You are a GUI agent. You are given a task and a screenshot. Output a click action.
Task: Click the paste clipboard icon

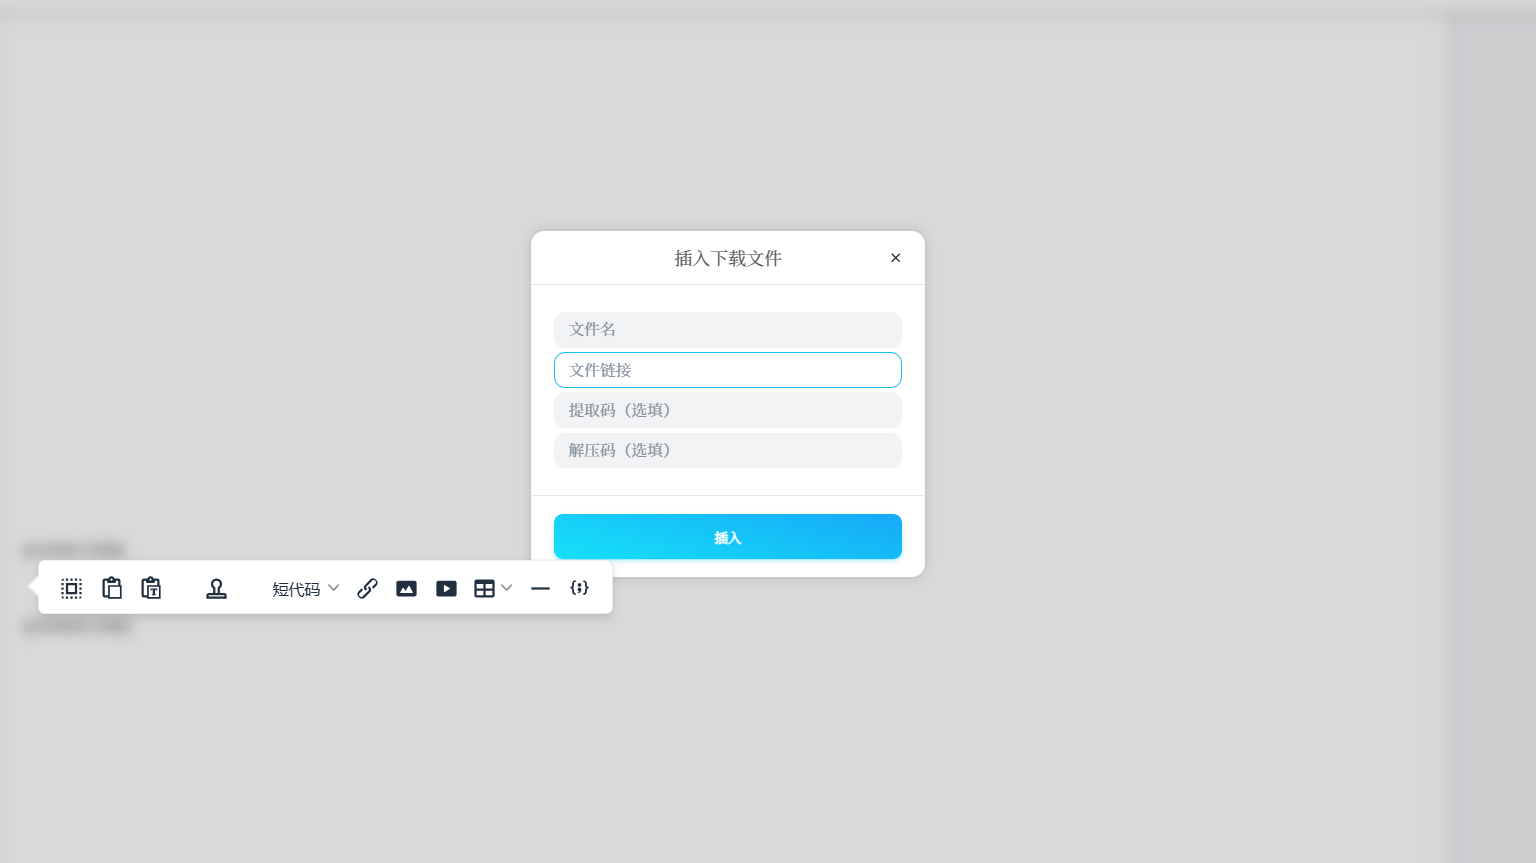tap(112, 588)
